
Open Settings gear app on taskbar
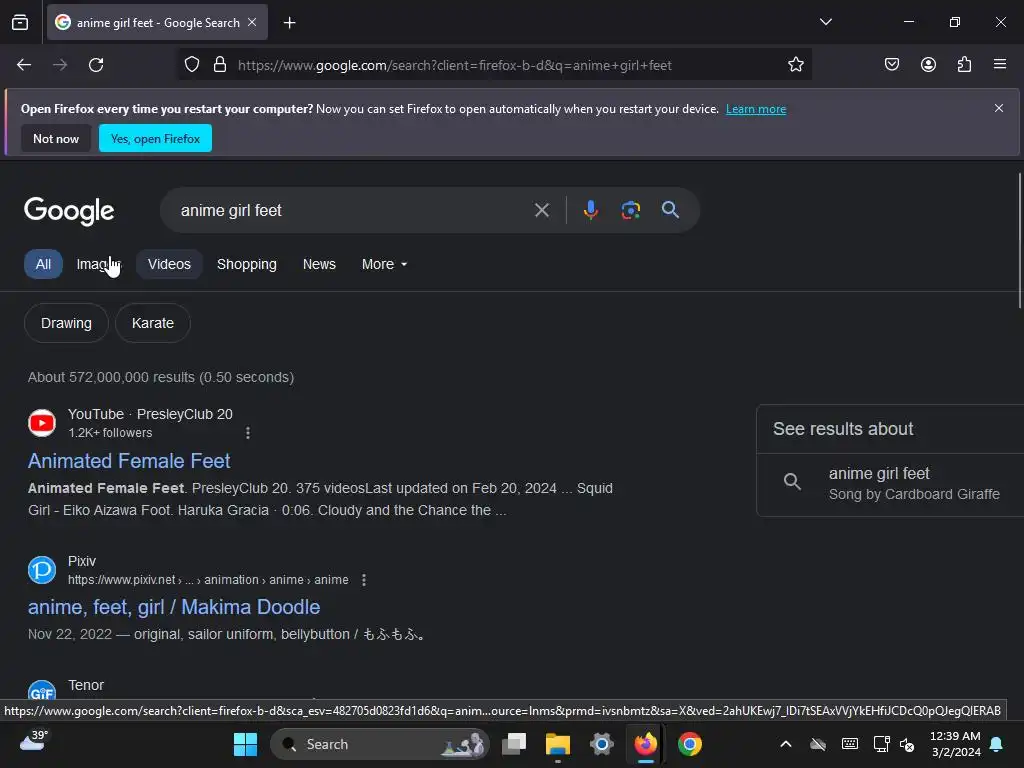coord(601,744)
